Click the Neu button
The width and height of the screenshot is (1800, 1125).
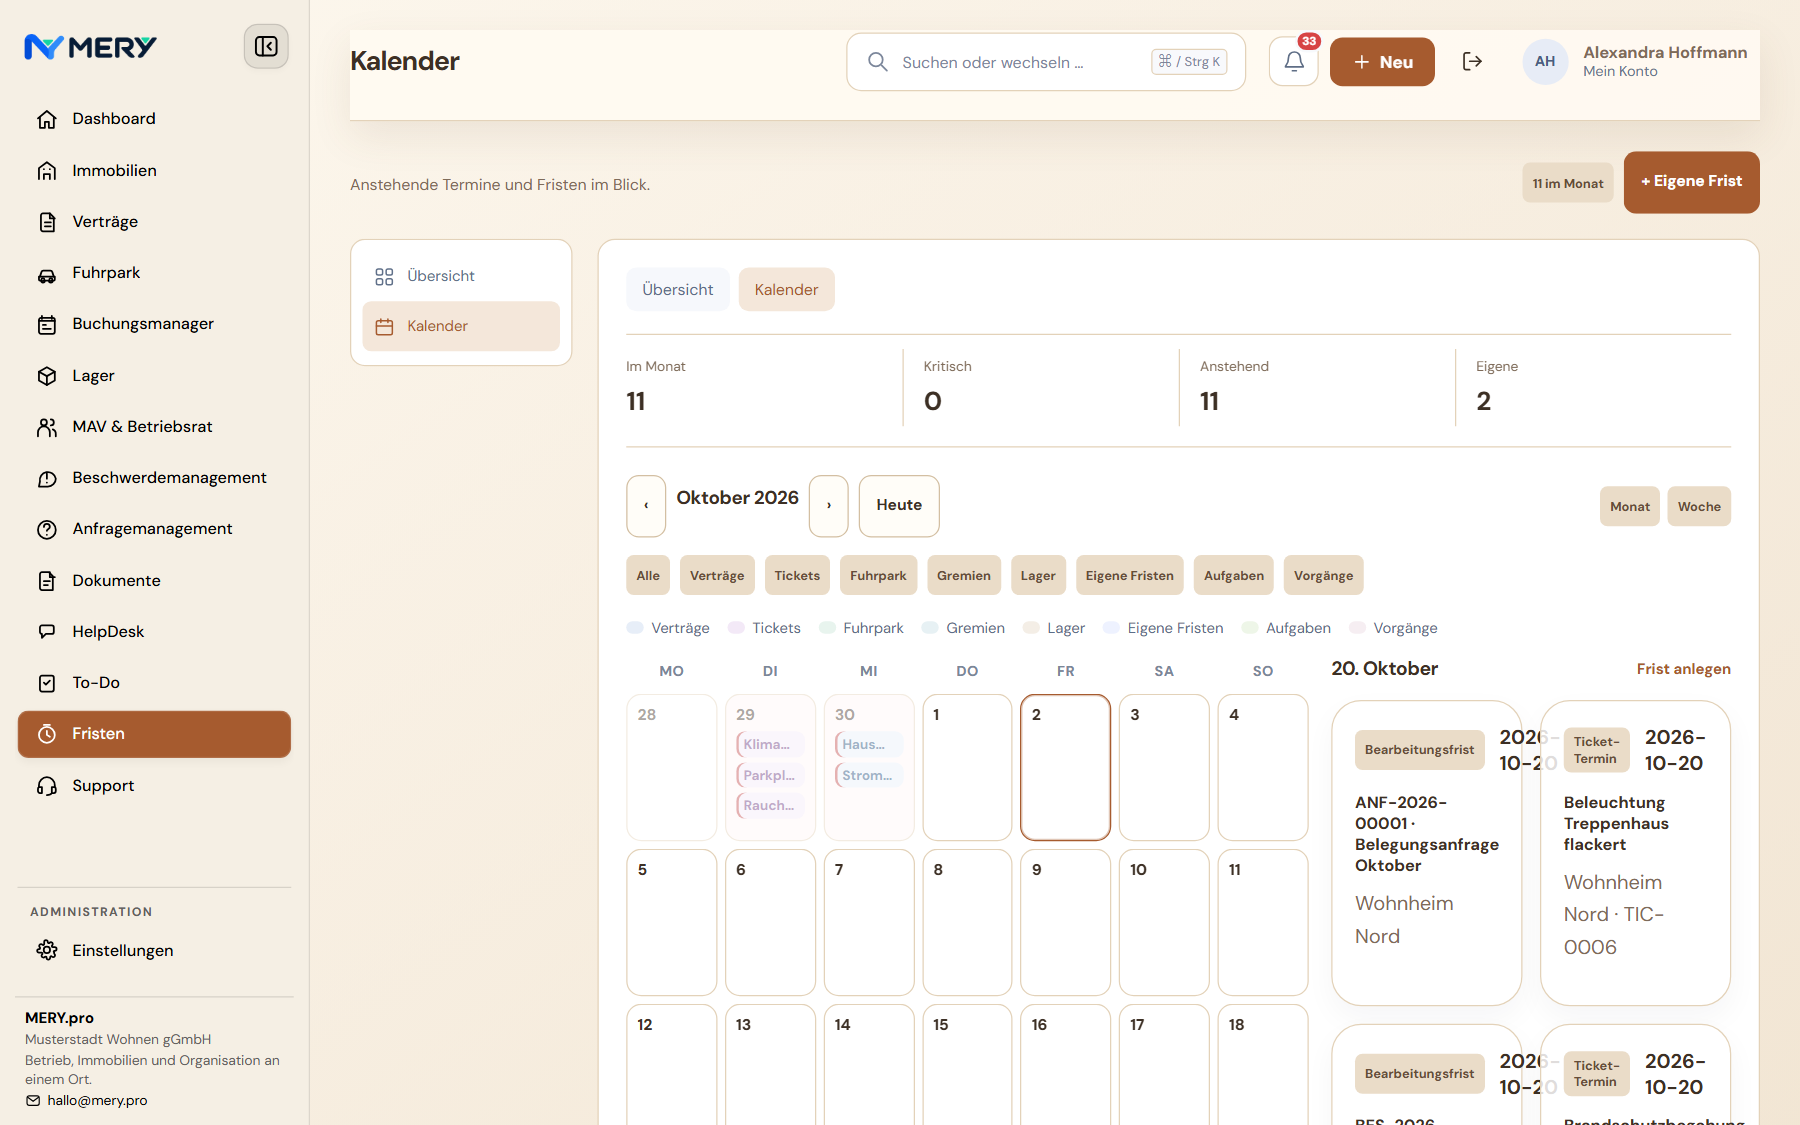(1382, 62)
